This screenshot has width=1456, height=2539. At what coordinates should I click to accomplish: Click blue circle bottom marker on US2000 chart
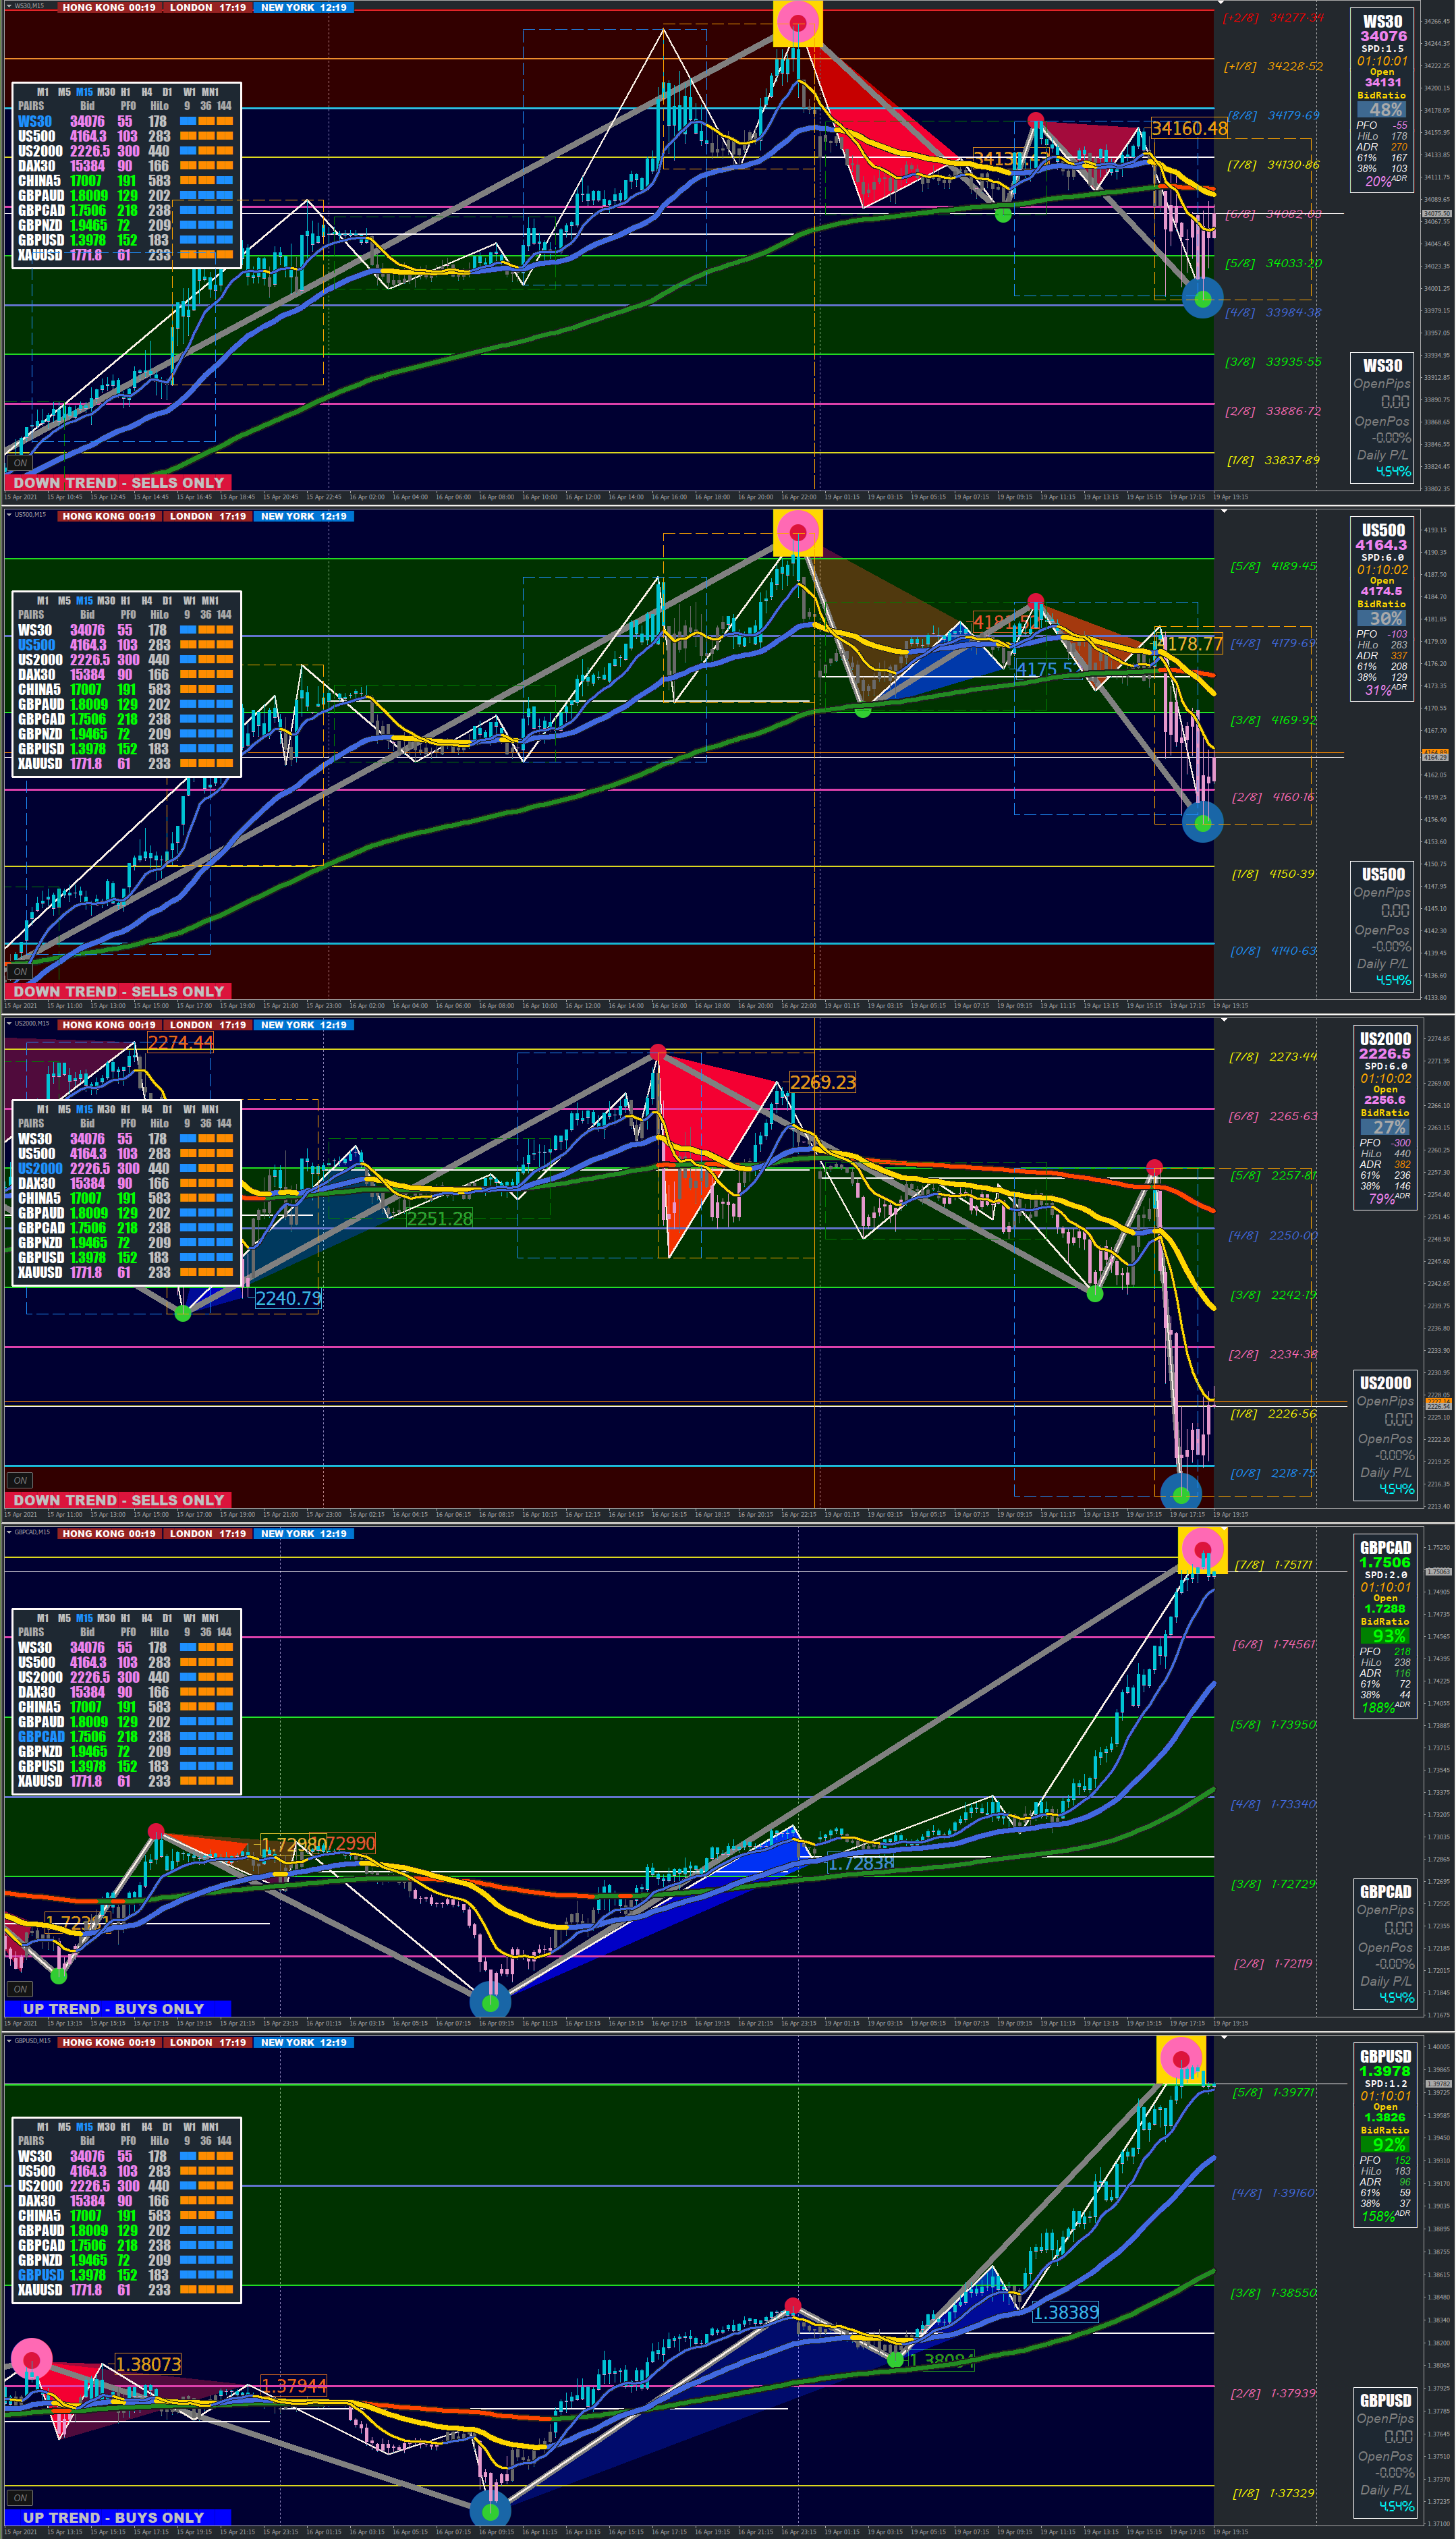point(1181,1495)
